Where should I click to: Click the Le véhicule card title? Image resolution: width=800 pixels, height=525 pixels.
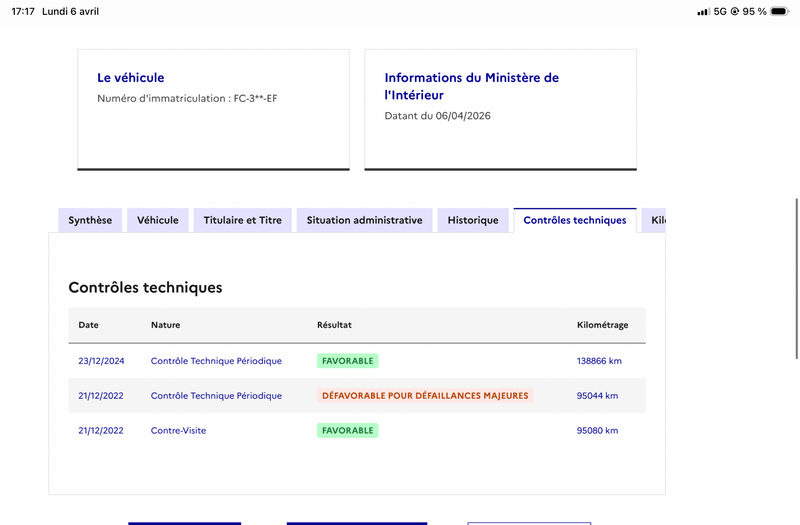click(131, 78)
